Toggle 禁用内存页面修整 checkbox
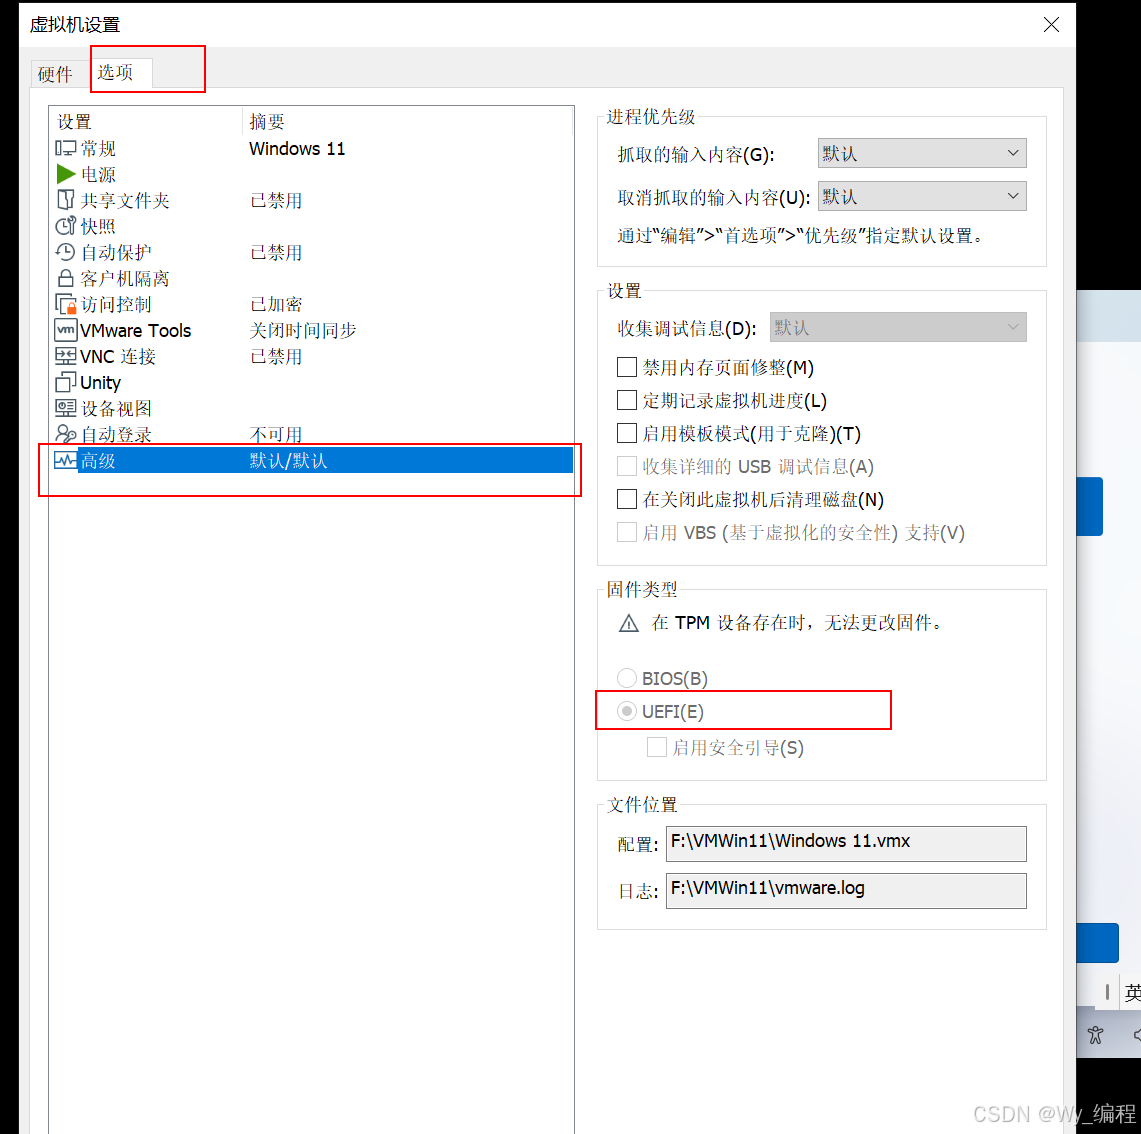Viewport: 1141px width, 1134px height. point(627,367)
